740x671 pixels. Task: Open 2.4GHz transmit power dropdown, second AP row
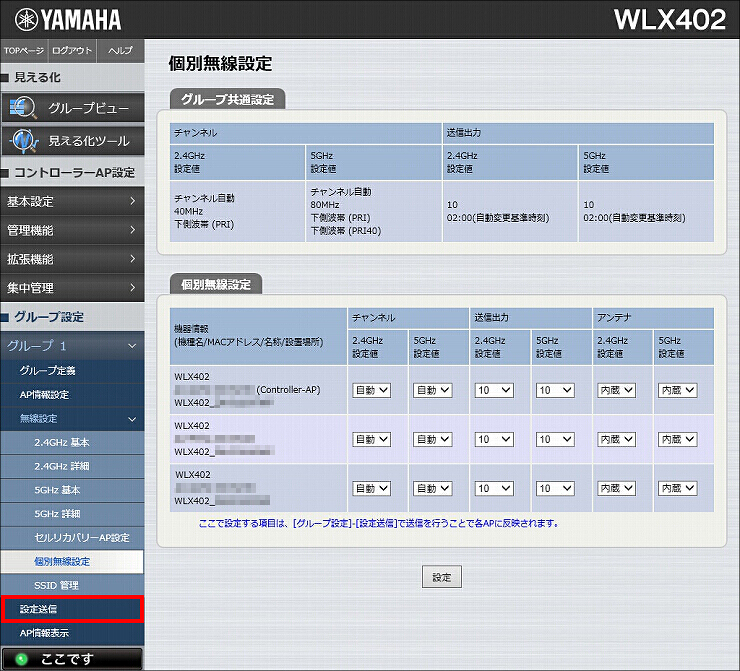(x=494, y=439)
